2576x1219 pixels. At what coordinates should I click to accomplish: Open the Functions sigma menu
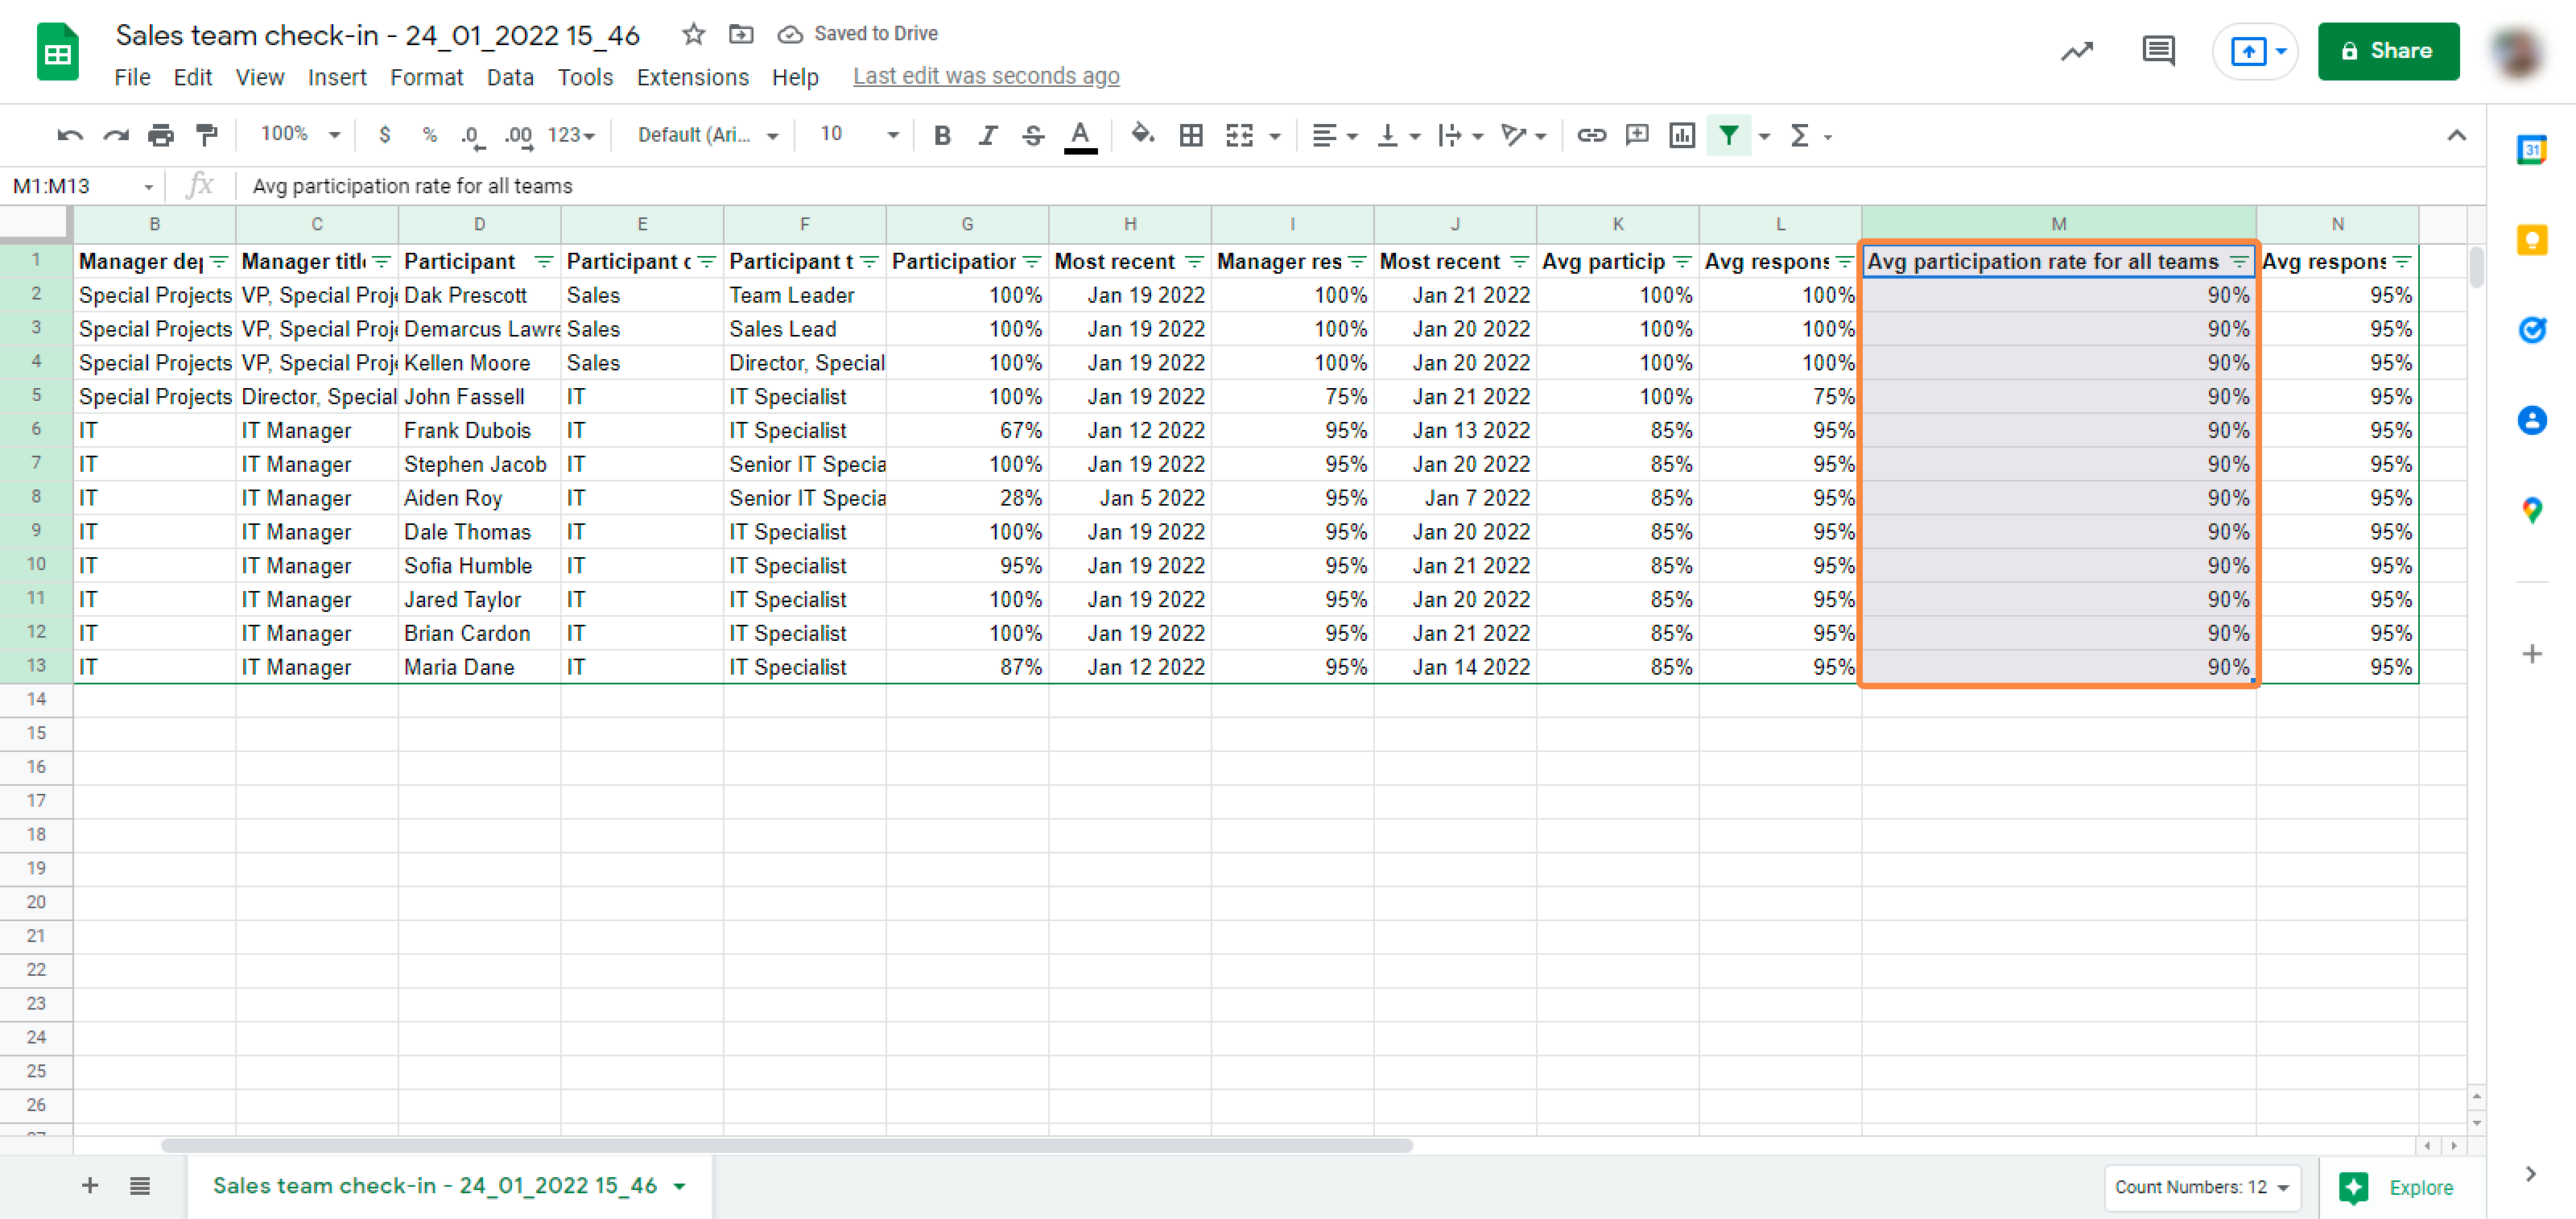pyautogui.click(x=1810, y=135)
